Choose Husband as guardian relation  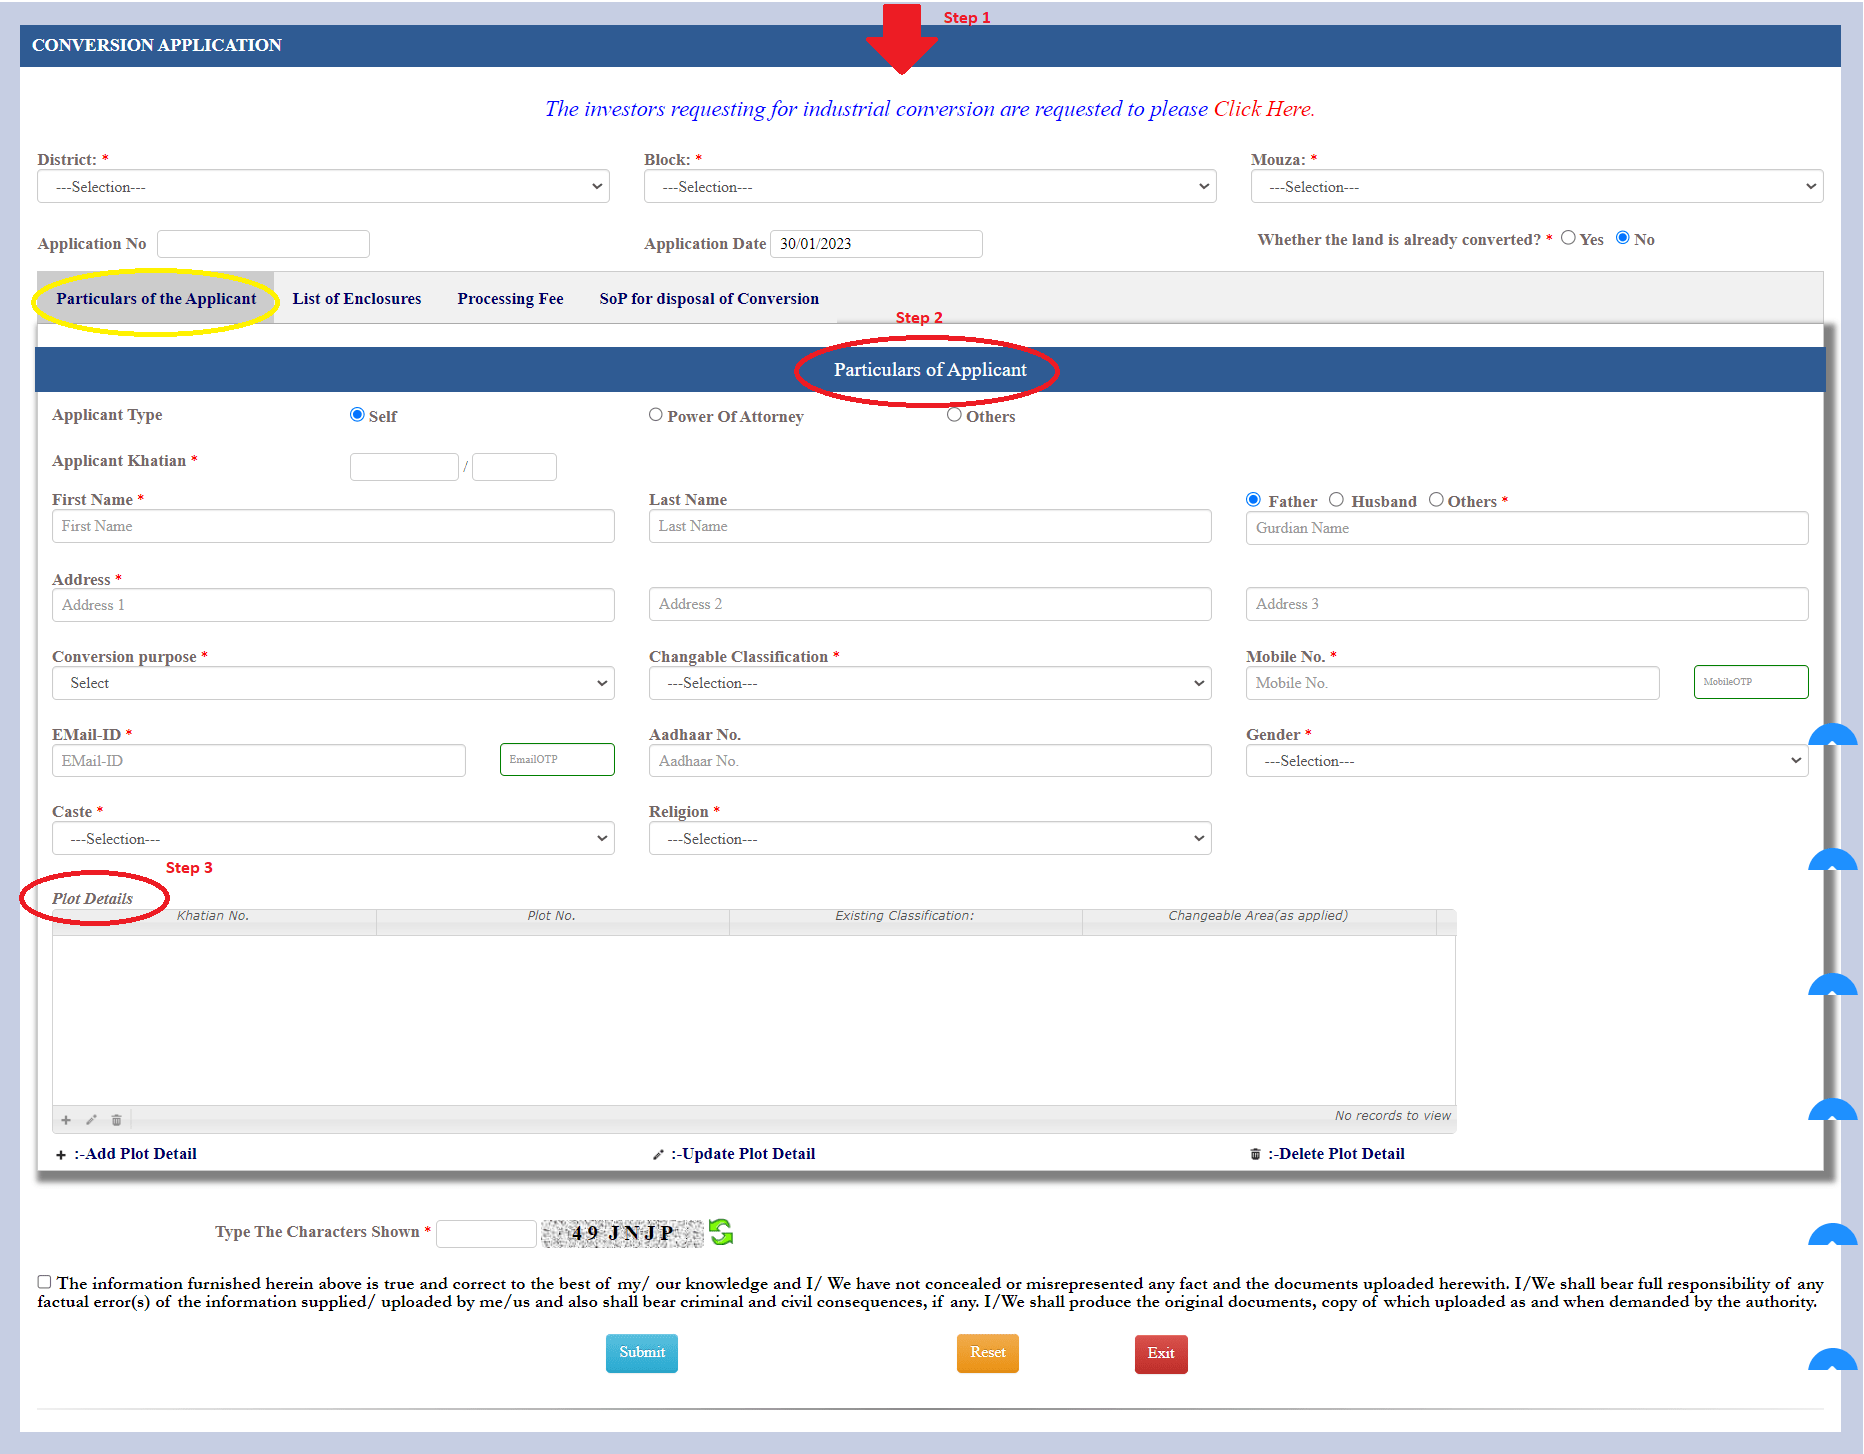(x=1337, y=499)
